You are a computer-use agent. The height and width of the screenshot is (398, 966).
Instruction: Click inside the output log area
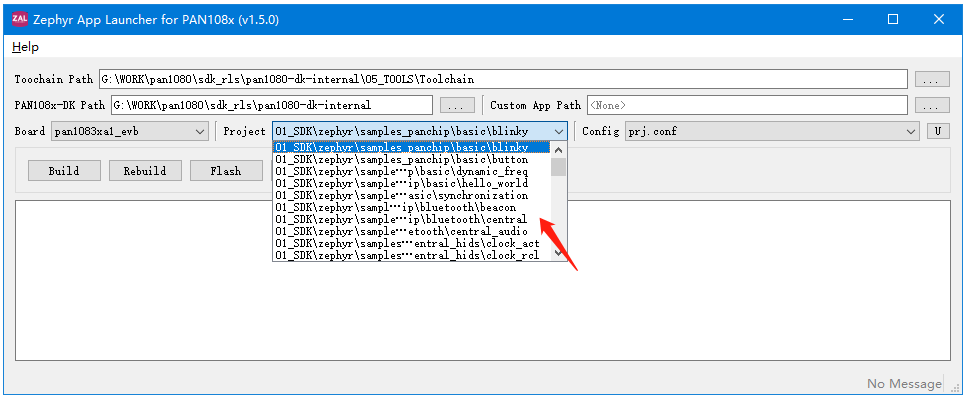pos(483,280)
